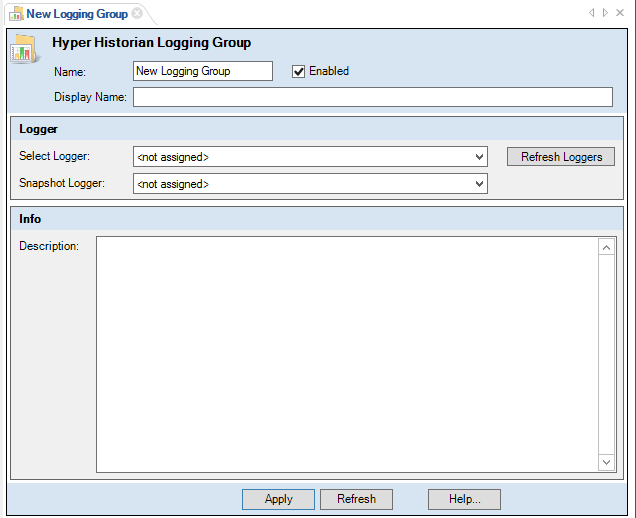Expand the Snapshot Logger dropdown
Viewport: 636px width, 518px height.
[x=480, y=184]
